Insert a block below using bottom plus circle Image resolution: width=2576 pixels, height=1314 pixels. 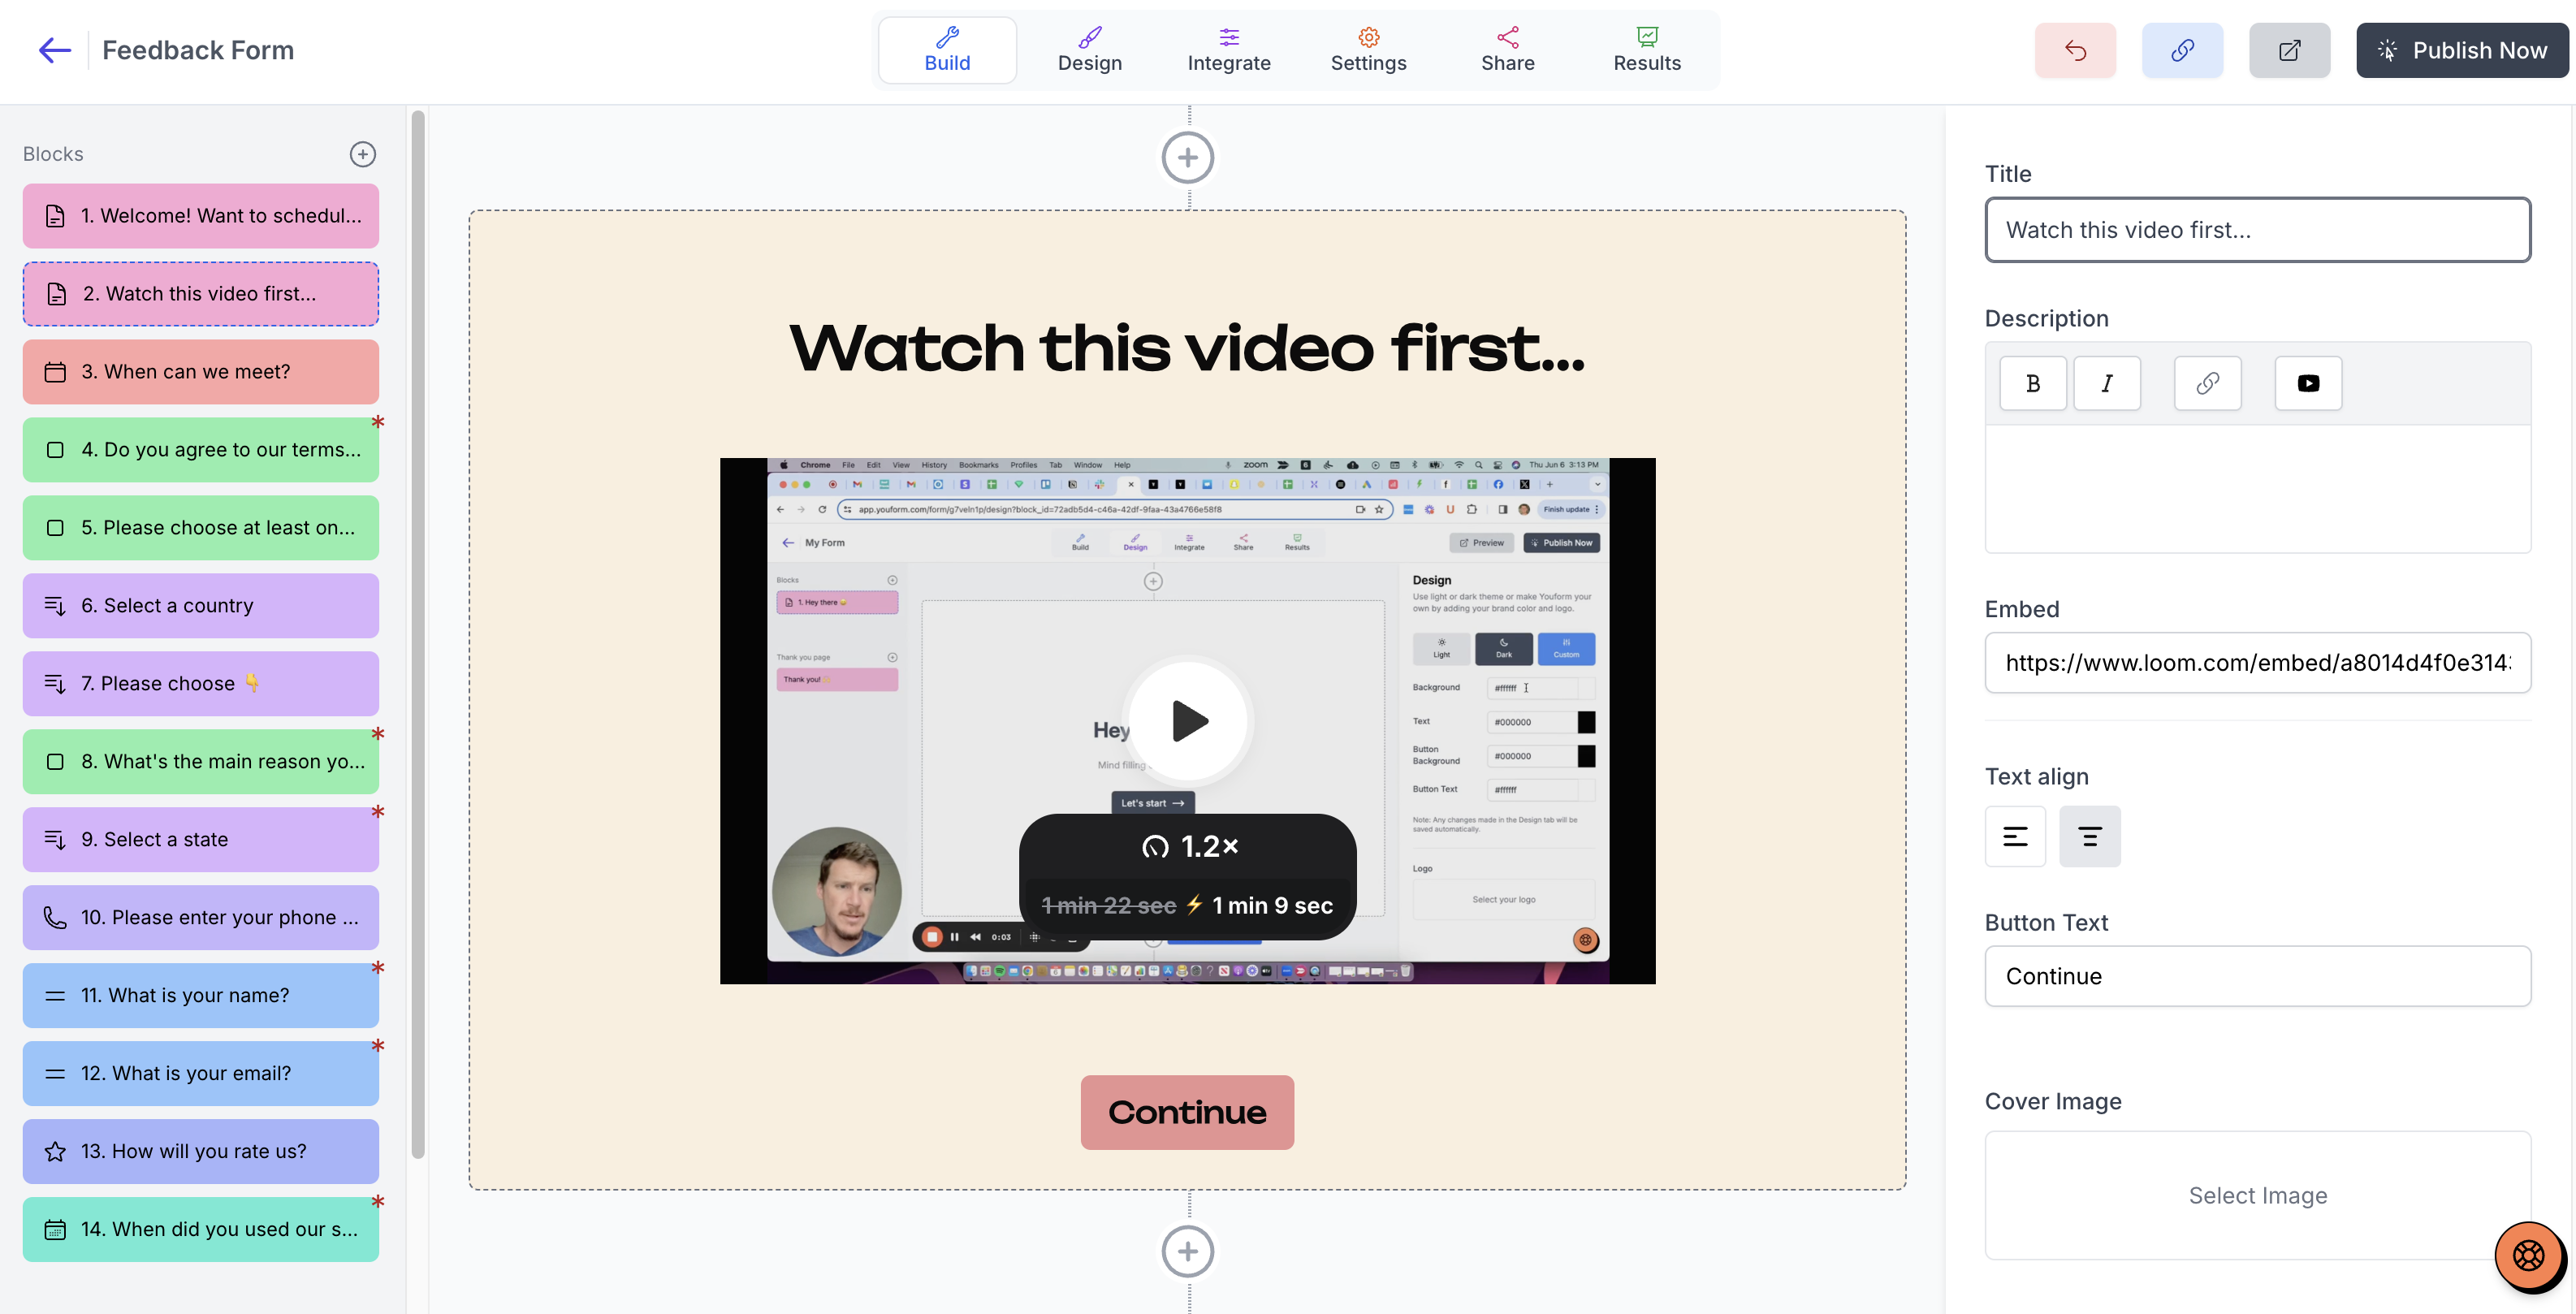(x=1187, y=1252)
